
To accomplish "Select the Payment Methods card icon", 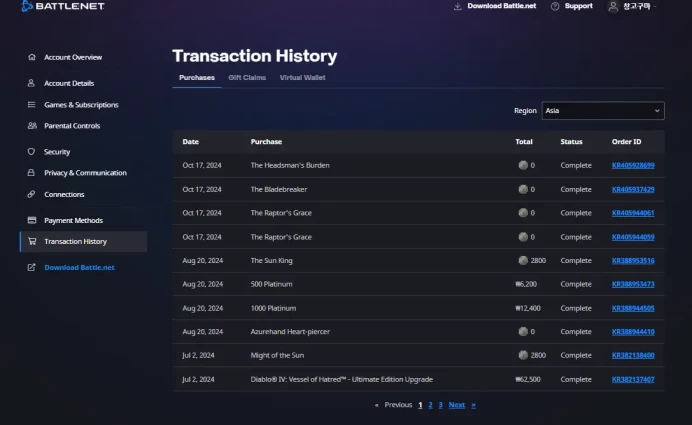I will (x=32, y=220).
